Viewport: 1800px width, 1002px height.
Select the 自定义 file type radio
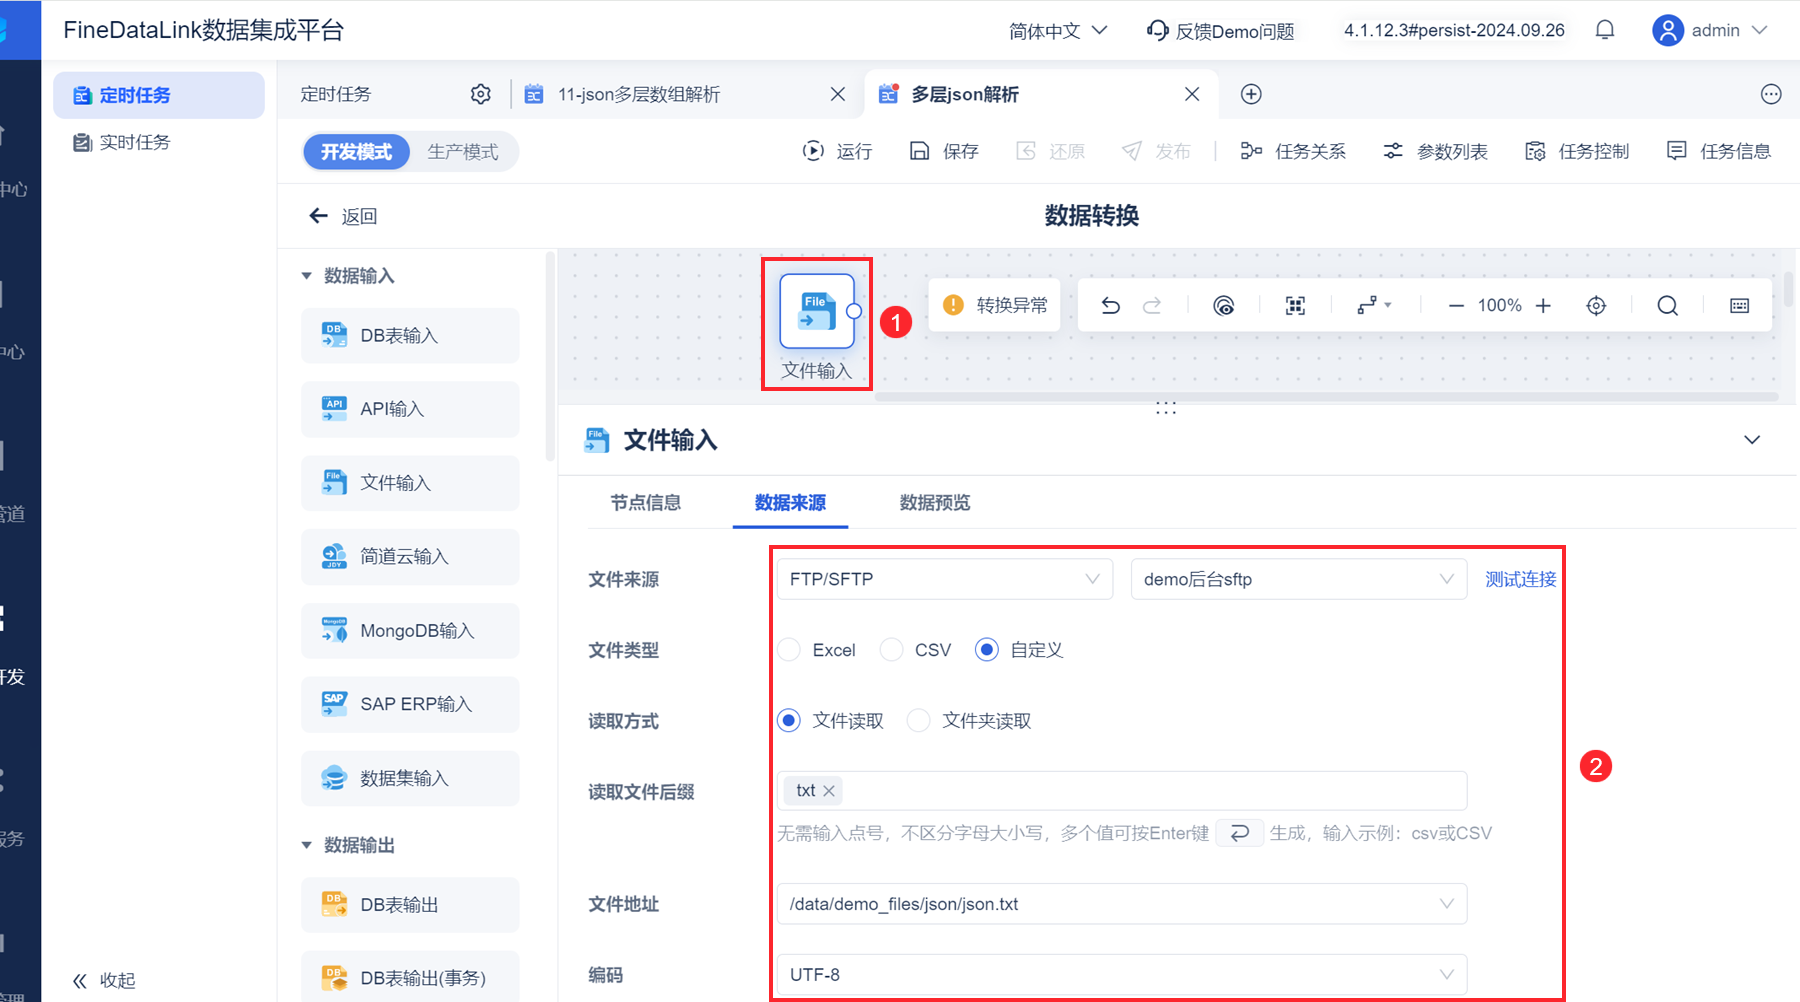point(987,650)
